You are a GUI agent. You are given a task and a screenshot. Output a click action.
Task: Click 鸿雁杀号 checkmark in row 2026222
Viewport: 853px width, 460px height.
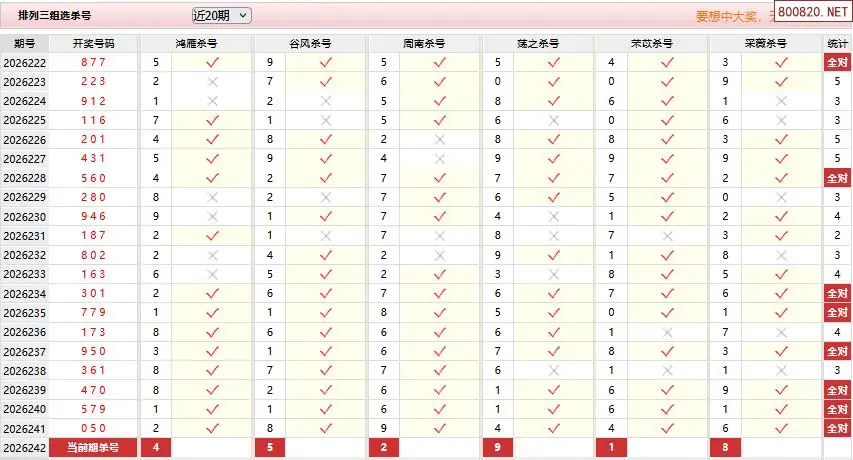click(212, 63)
